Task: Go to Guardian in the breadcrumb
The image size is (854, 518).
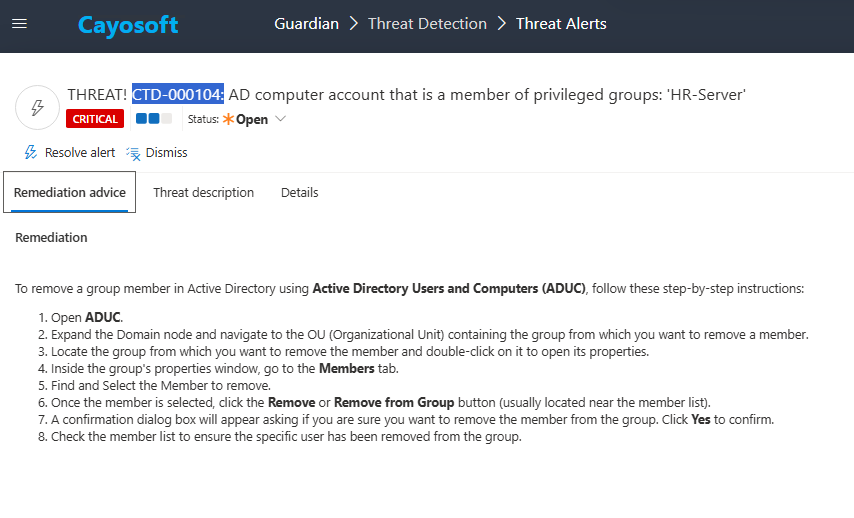Action: (306, 24)
